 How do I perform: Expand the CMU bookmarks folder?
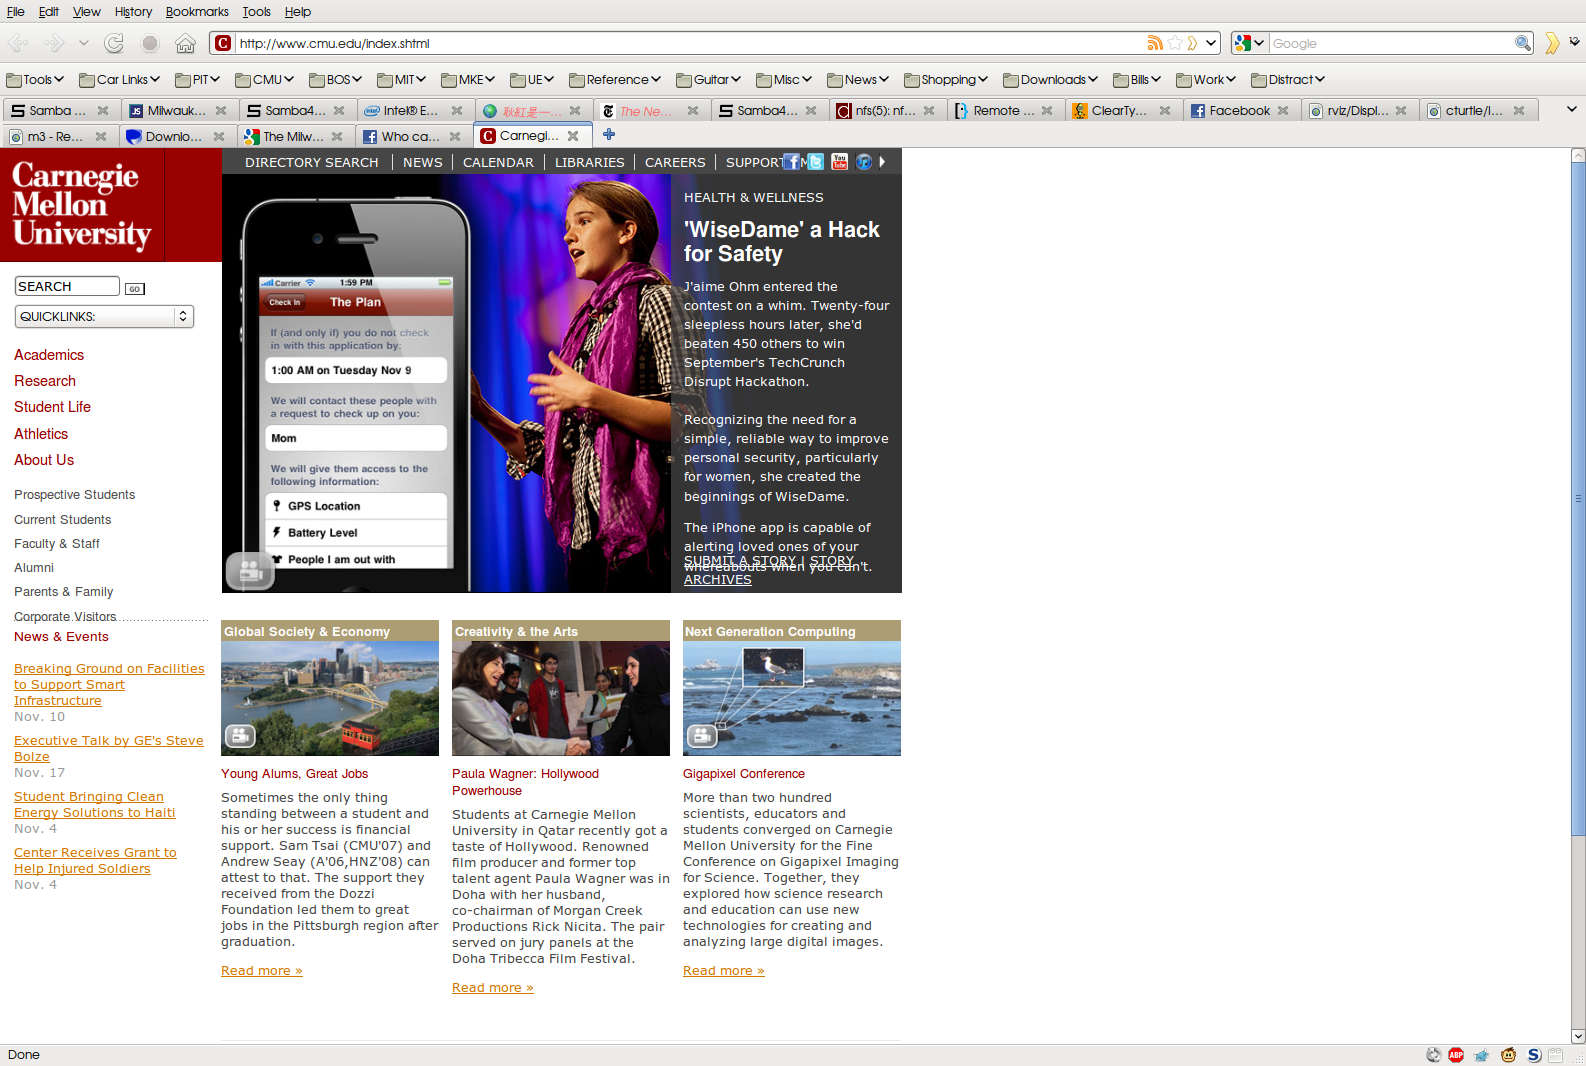265,80
